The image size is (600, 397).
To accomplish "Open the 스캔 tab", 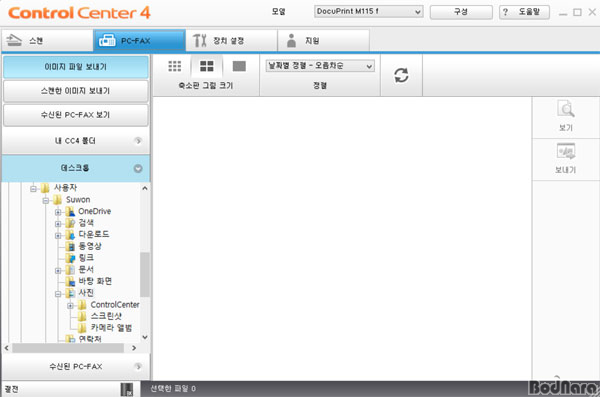I will point(47,40).
